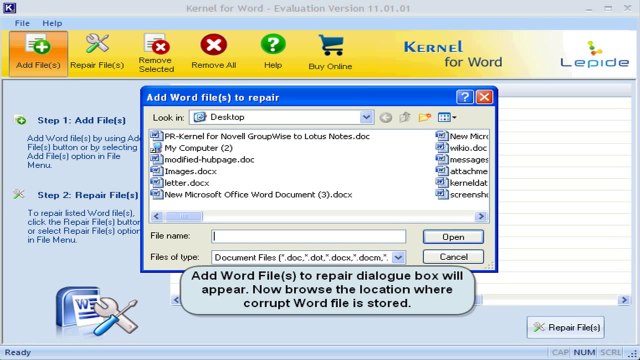Select the messages file in right column
This screenshot has width=640, height=360.
pyautogui.click(x=462, y=160)
